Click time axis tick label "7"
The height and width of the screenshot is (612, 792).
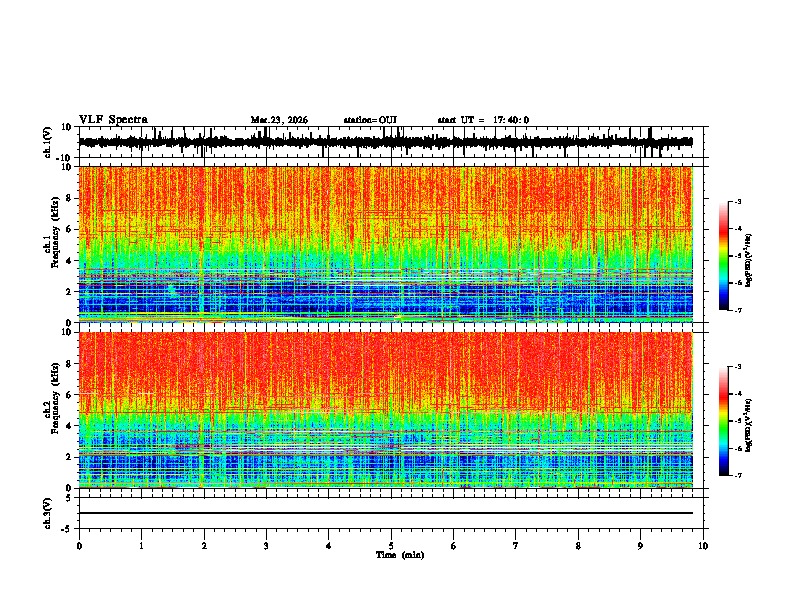(x=516, y=546)
